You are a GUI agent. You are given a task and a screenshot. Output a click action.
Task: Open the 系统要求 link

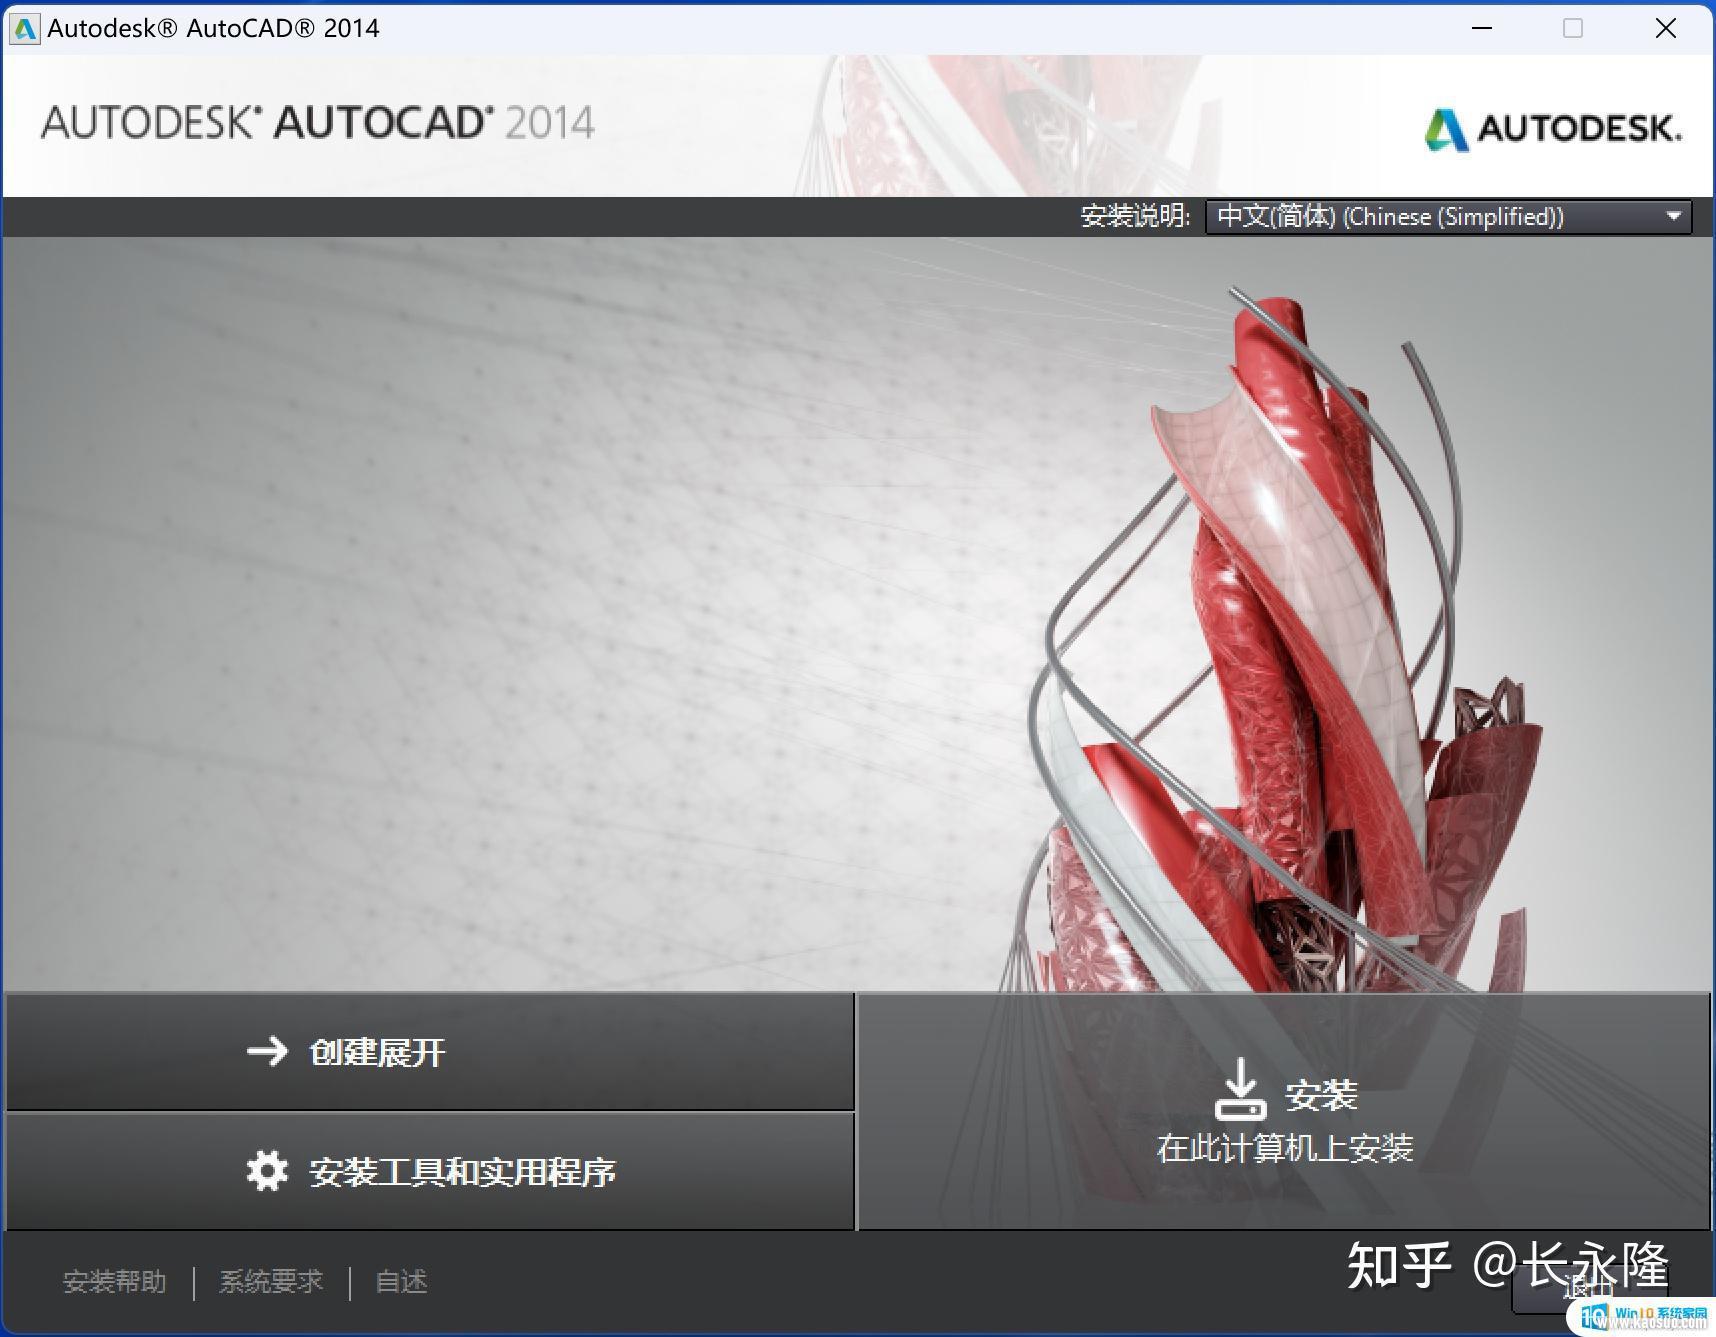tap(271, 1282)
